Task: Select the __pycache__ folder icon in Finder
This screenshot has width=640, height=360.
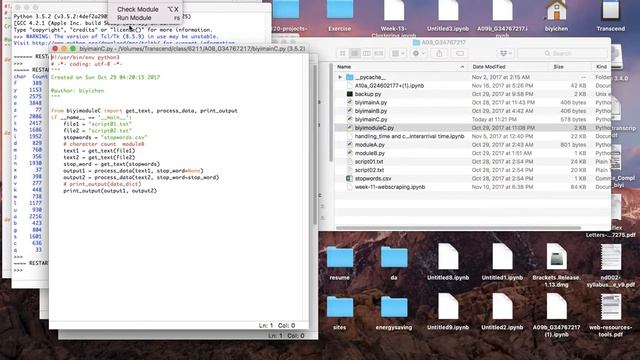Action: coord(349,77)
